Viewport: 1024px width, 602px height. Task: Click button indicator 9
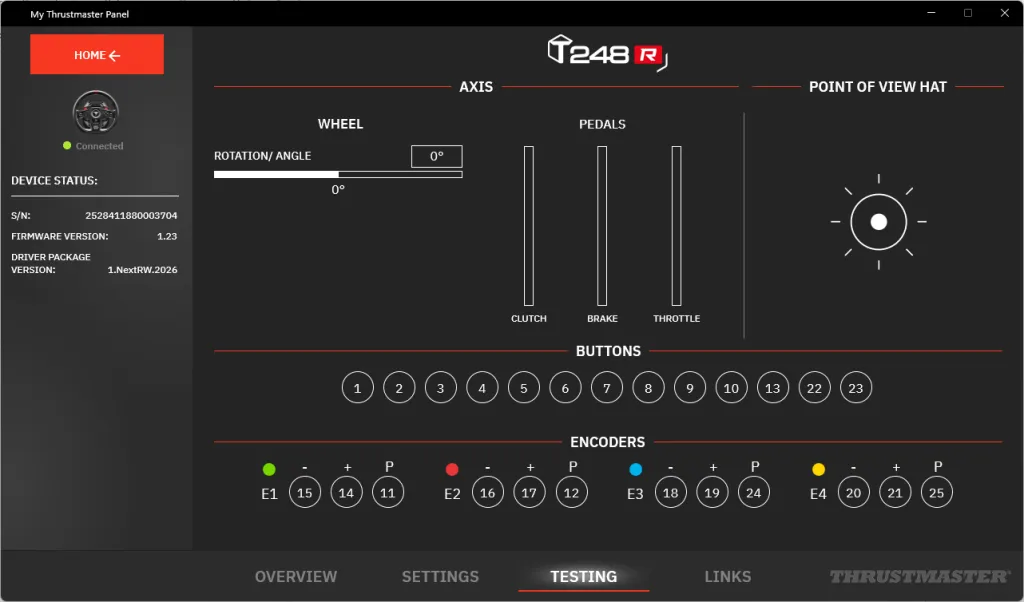[690, 388]
